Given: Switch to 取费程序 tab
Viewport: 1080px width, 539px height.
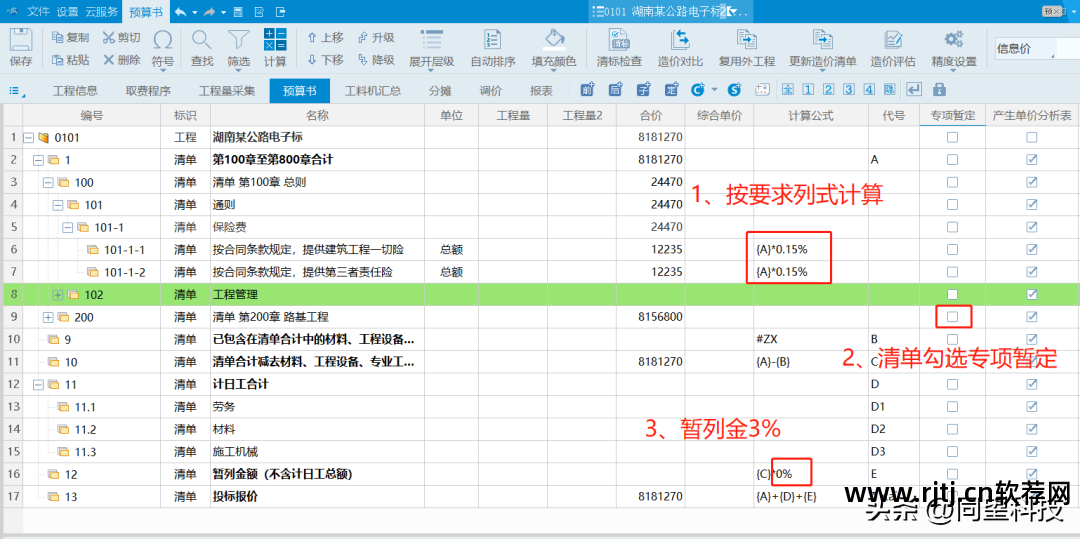Looking at the screenshot, I should pos(148,90).
